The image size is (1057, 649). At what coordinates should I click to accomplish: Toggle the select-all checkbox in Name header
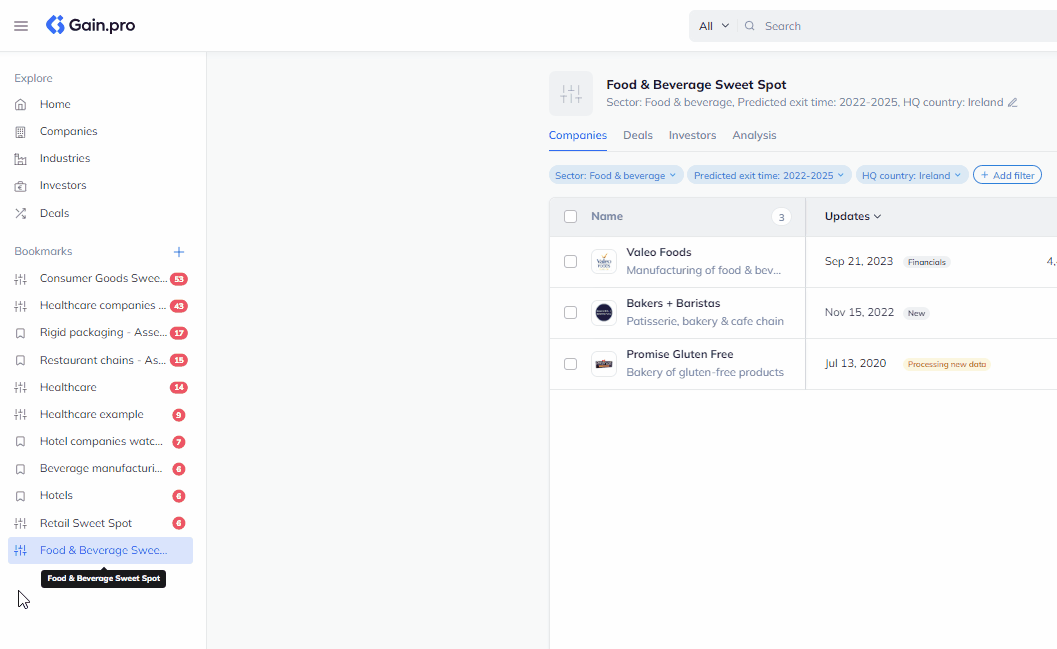(x=570, y=216)
